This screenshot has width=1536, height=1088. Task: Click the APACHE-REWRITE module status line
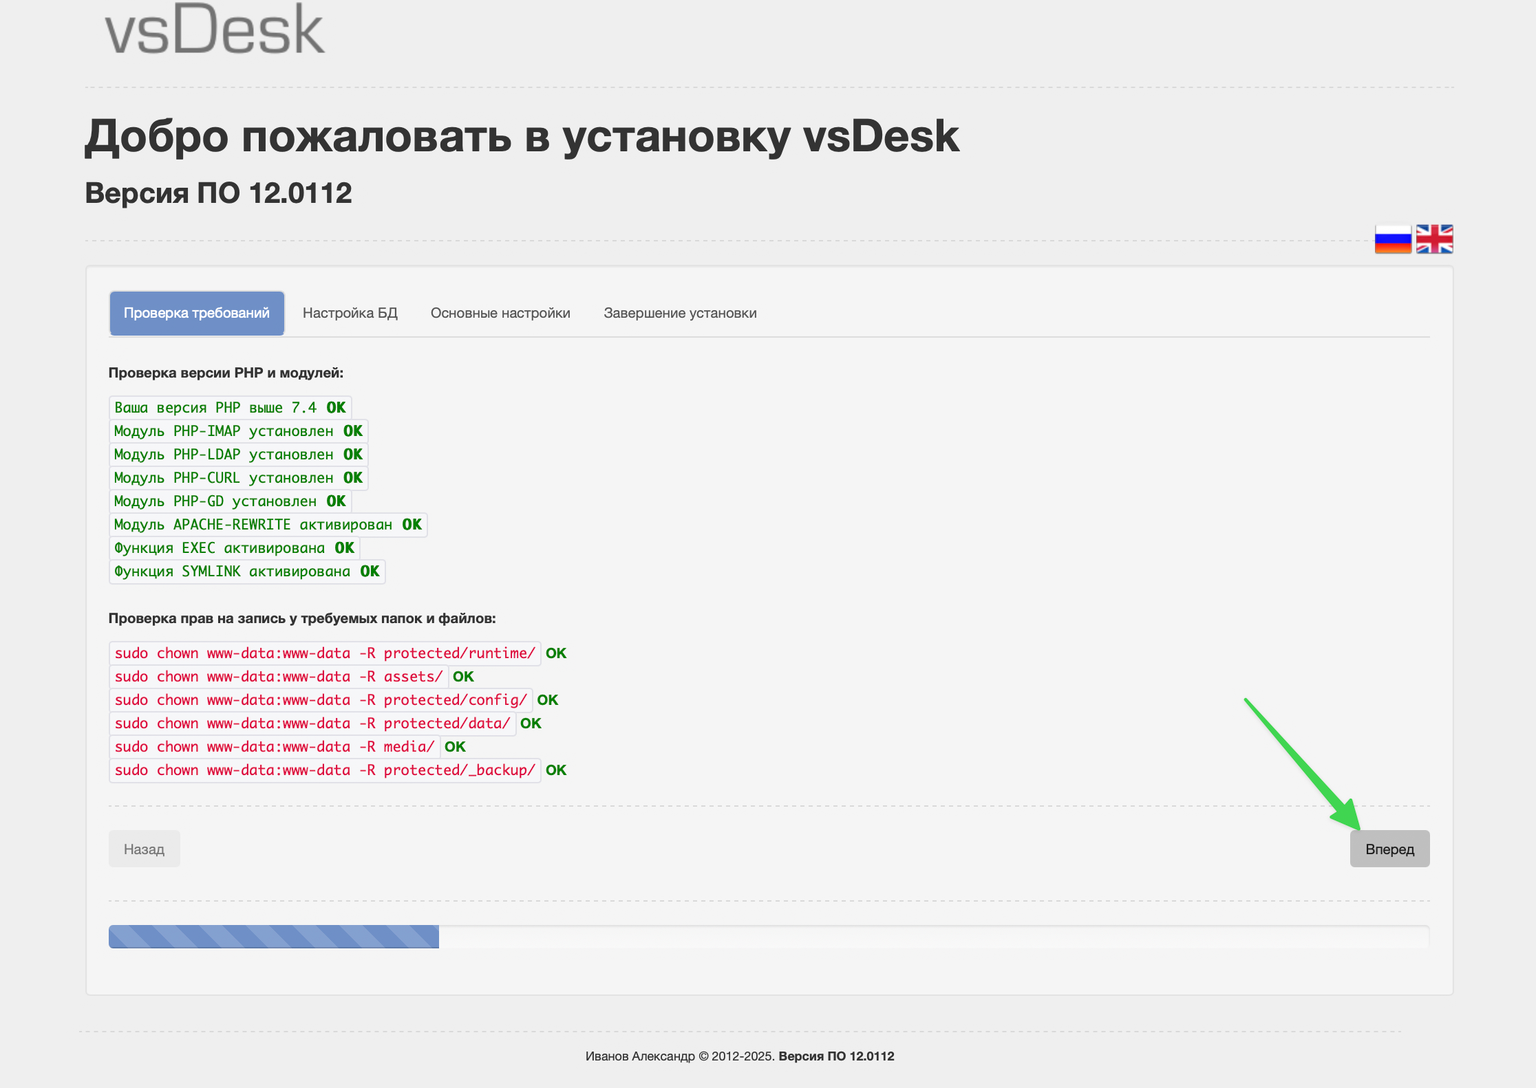click(267, 525)
